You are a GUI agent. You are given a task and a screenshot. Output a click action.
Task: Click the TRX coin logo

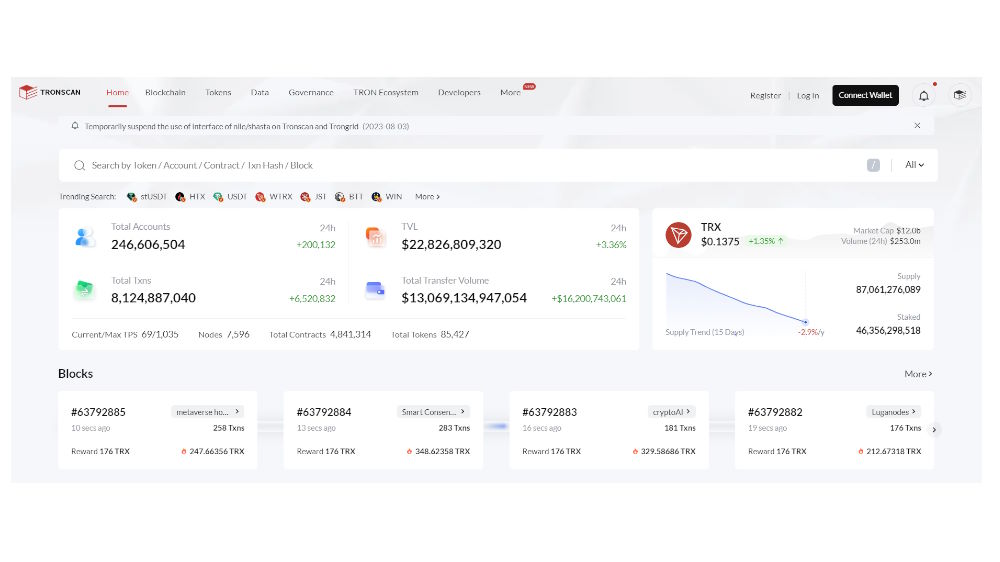[678, 235]
